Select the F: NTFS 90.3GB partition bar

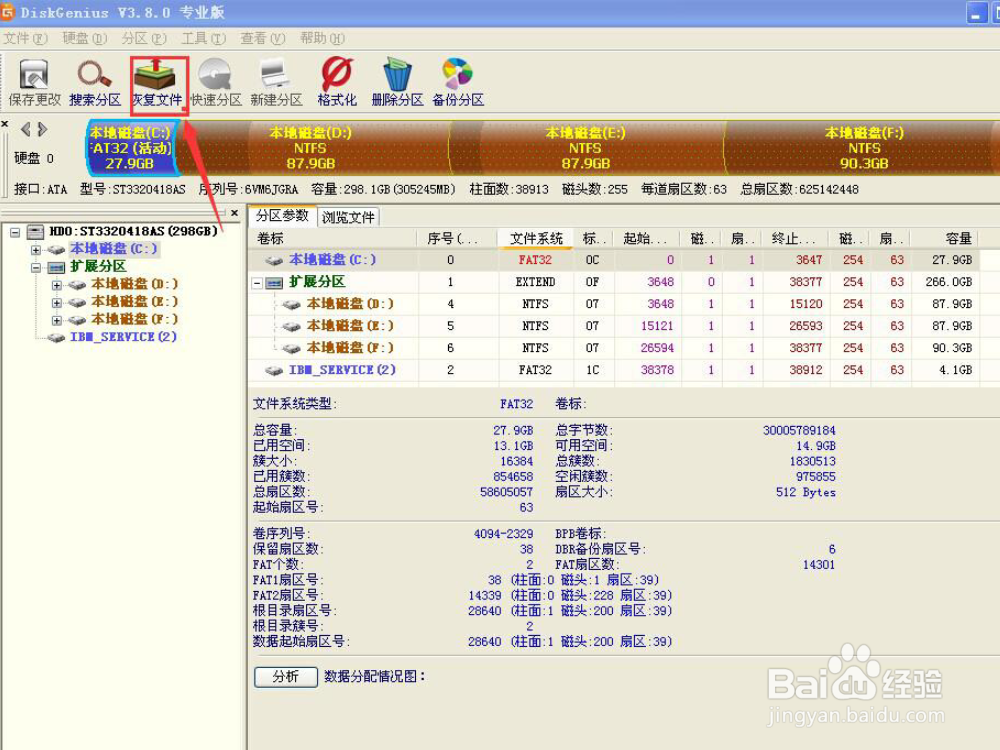[x=861, y=148]
